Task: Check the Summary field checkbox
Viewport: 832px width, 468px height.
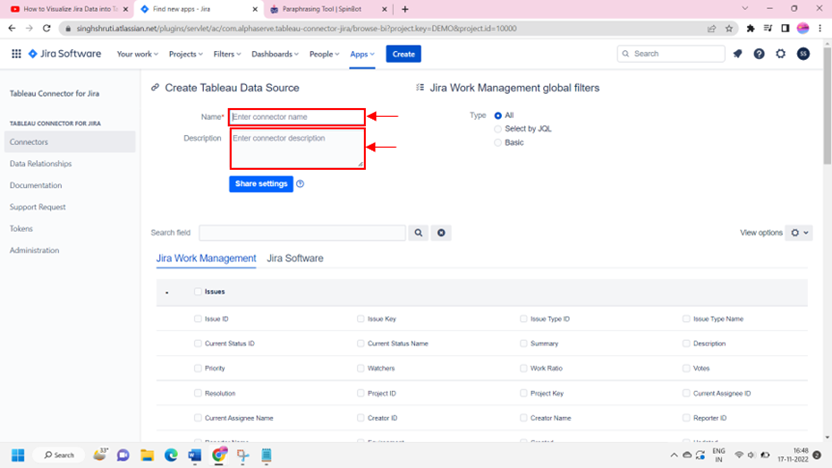Action: point(524,343)
